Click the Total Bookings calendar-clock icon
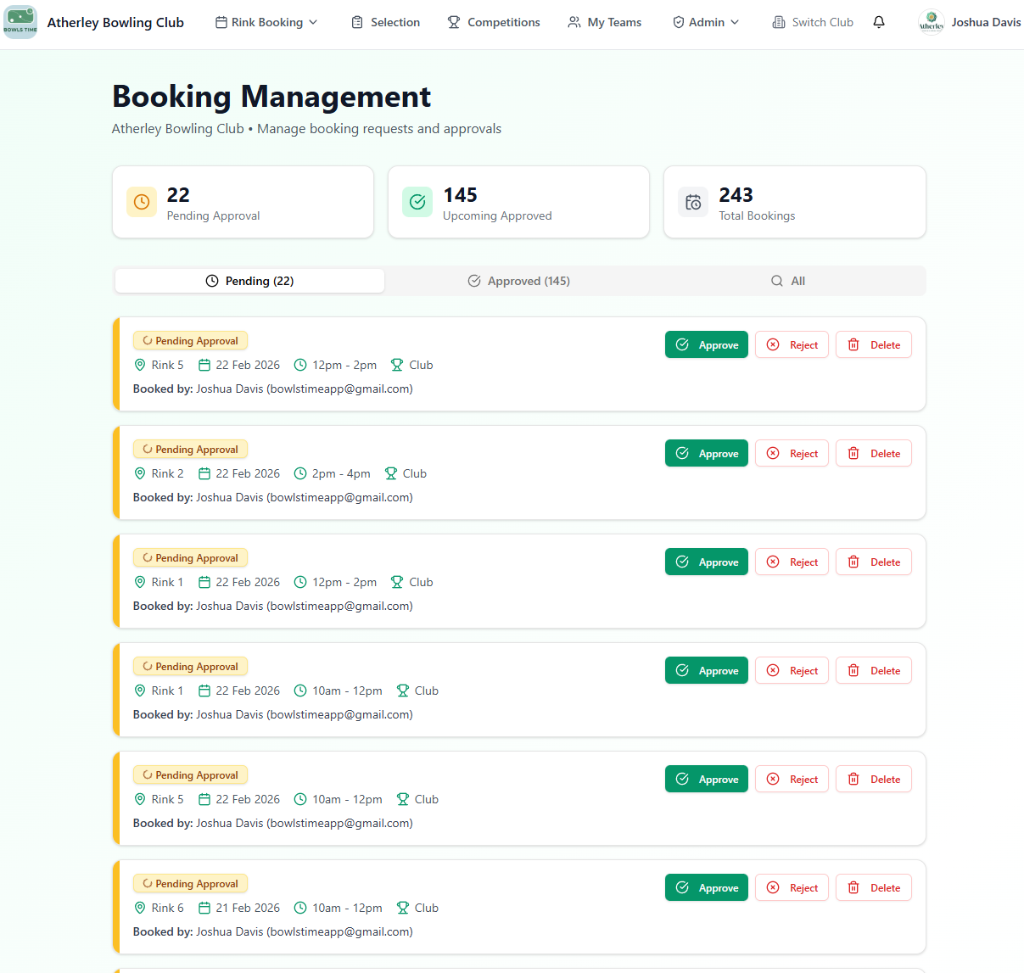Viewport: 1024px width, 973px height. pos(693,202)
